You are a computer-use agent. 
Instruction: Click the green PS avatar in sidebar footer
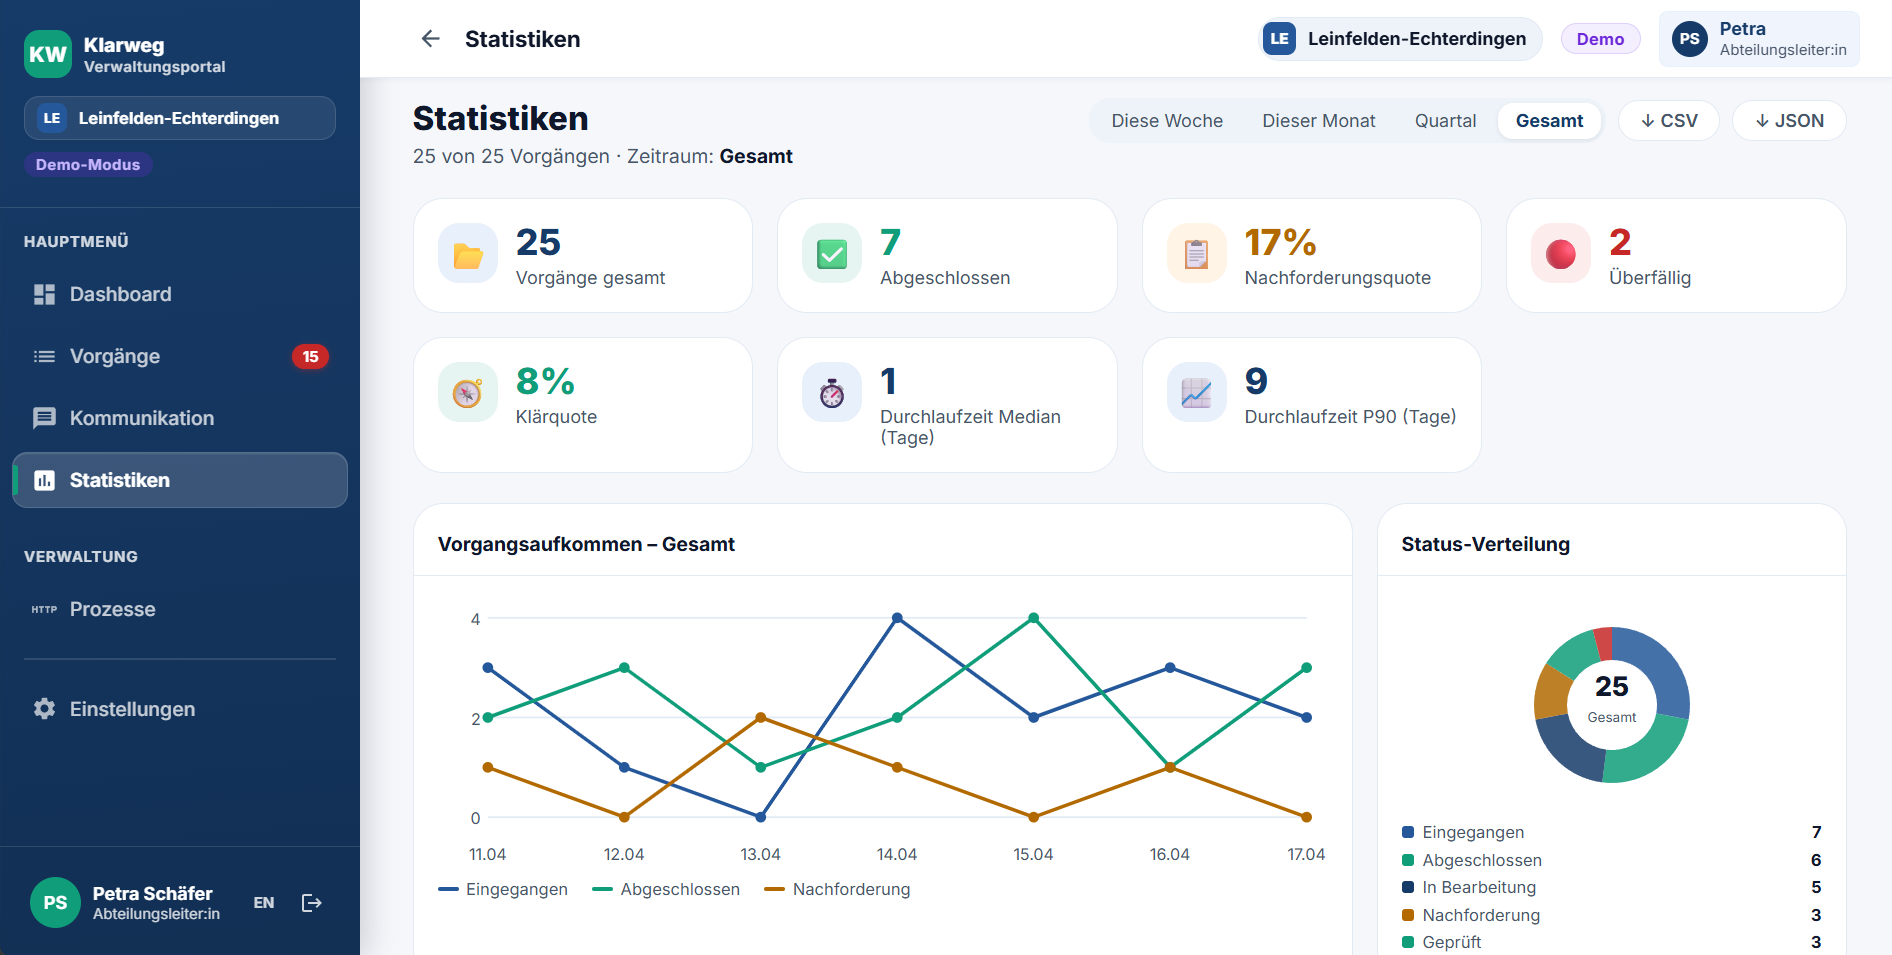55,903
